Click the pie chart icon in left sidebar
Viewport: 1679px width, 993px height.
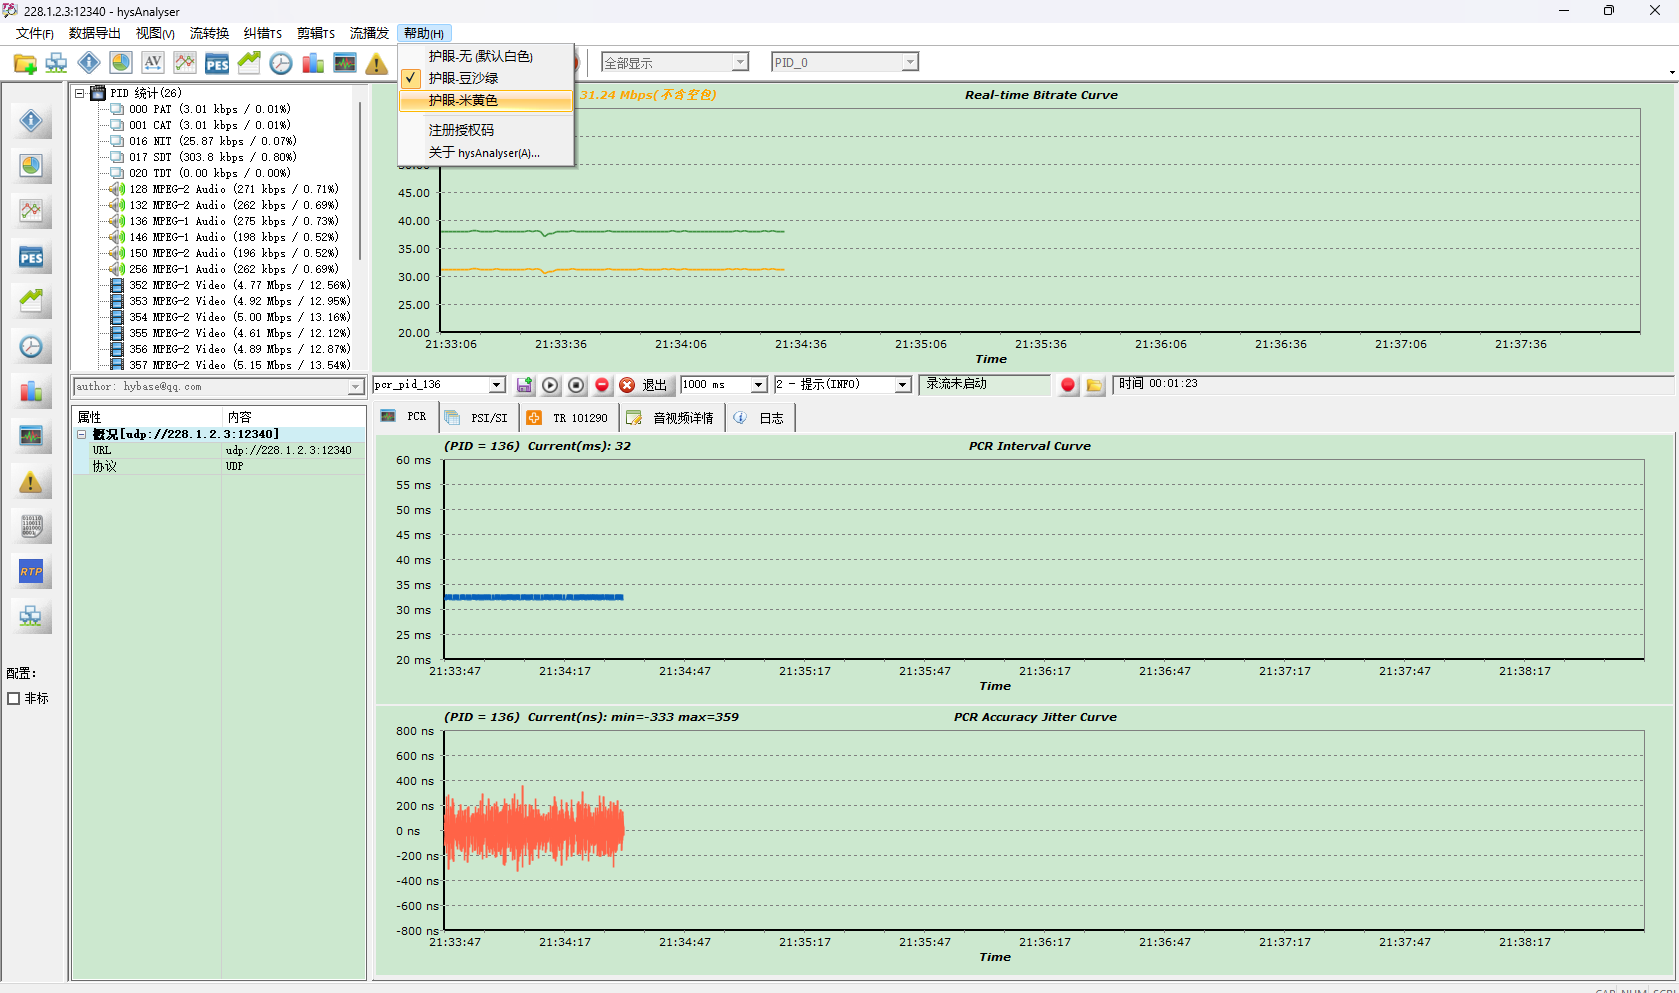point(31,166)
